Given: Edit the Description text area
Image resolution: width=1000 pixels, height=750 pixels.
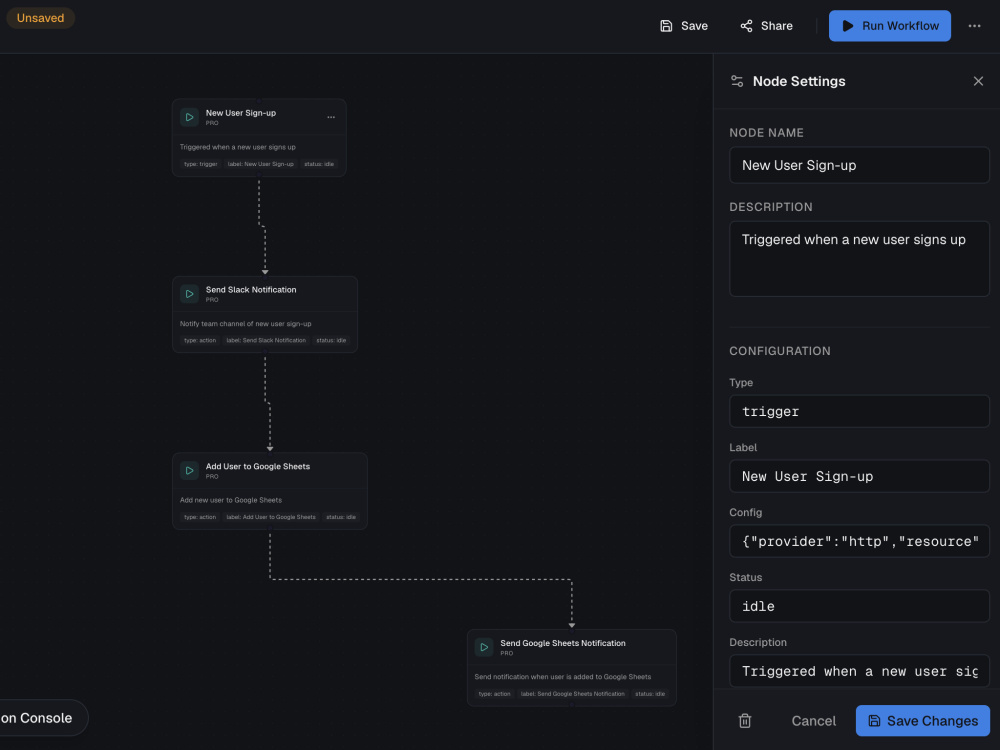Looking at the screenshot, I should pyautogui.click(x=859, y=258).
